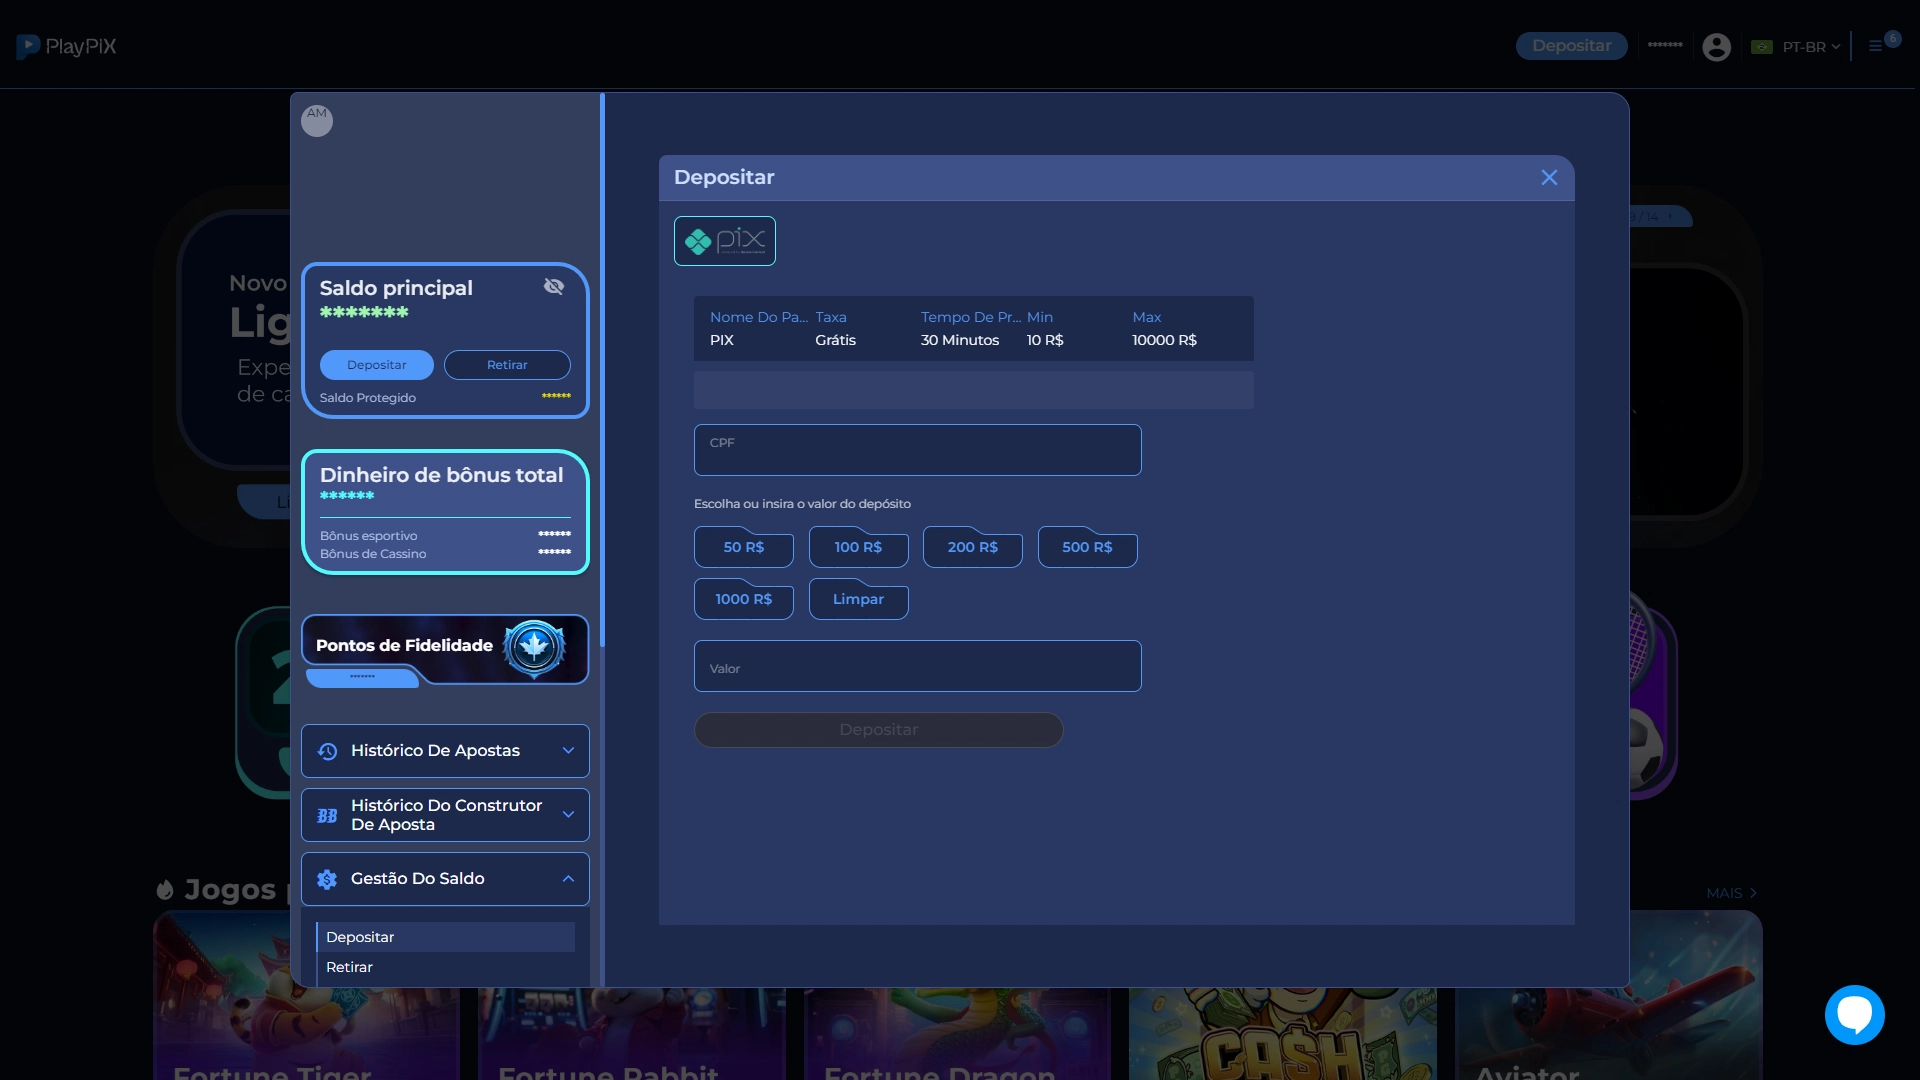Click the PlayPix logo in the header

[66, 46]
